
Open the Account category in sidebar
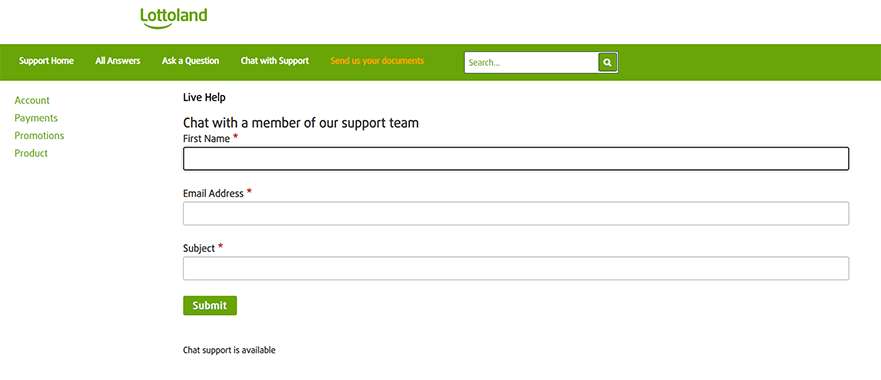tap(32, 100)
